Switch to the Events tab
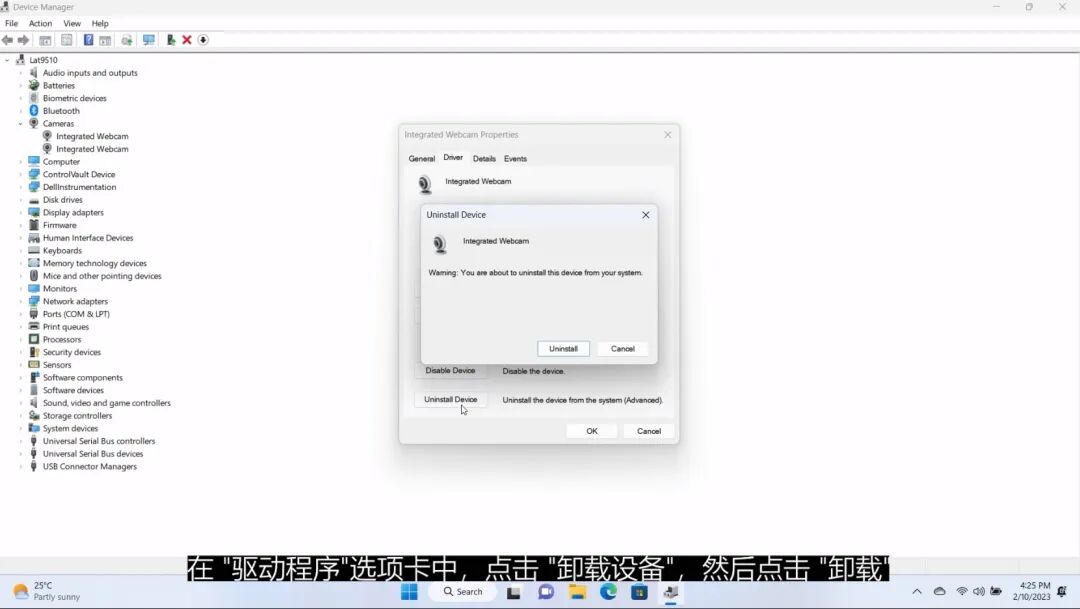The height and width of the screenshot is (609, 1080). 515,158
